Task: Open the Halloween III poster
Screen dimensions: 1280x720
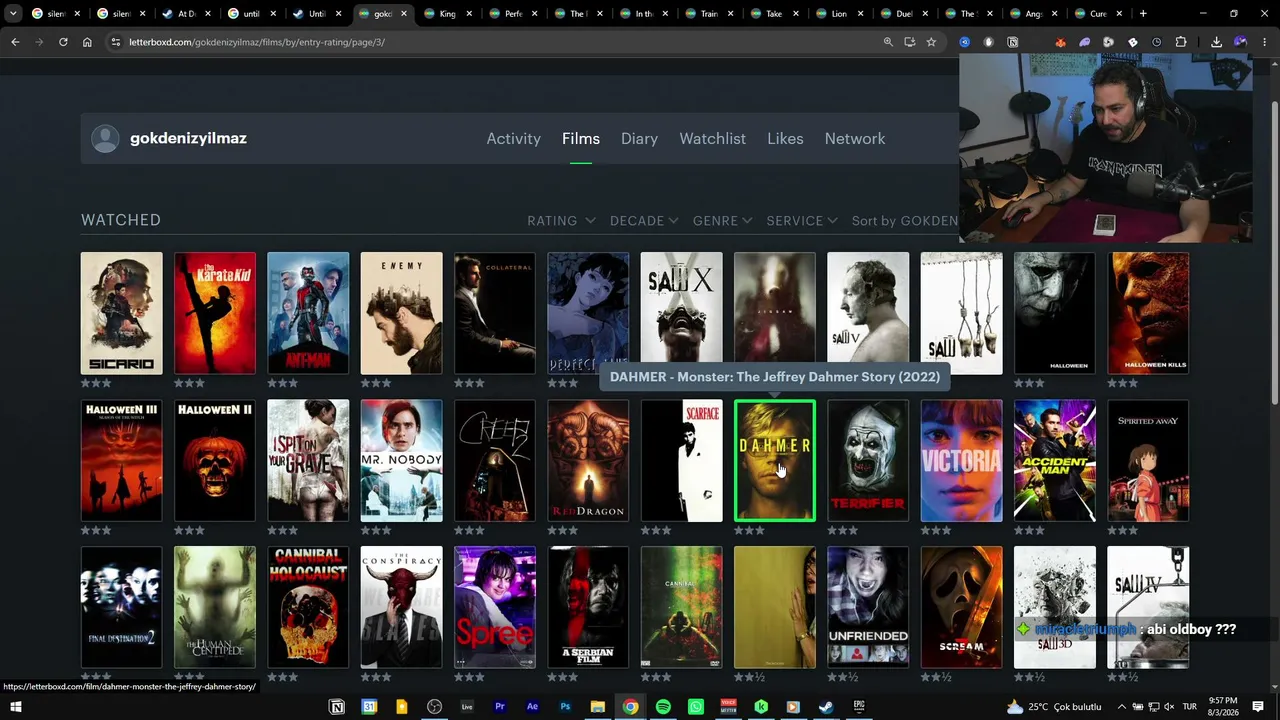Action: [x=122, y=461]
